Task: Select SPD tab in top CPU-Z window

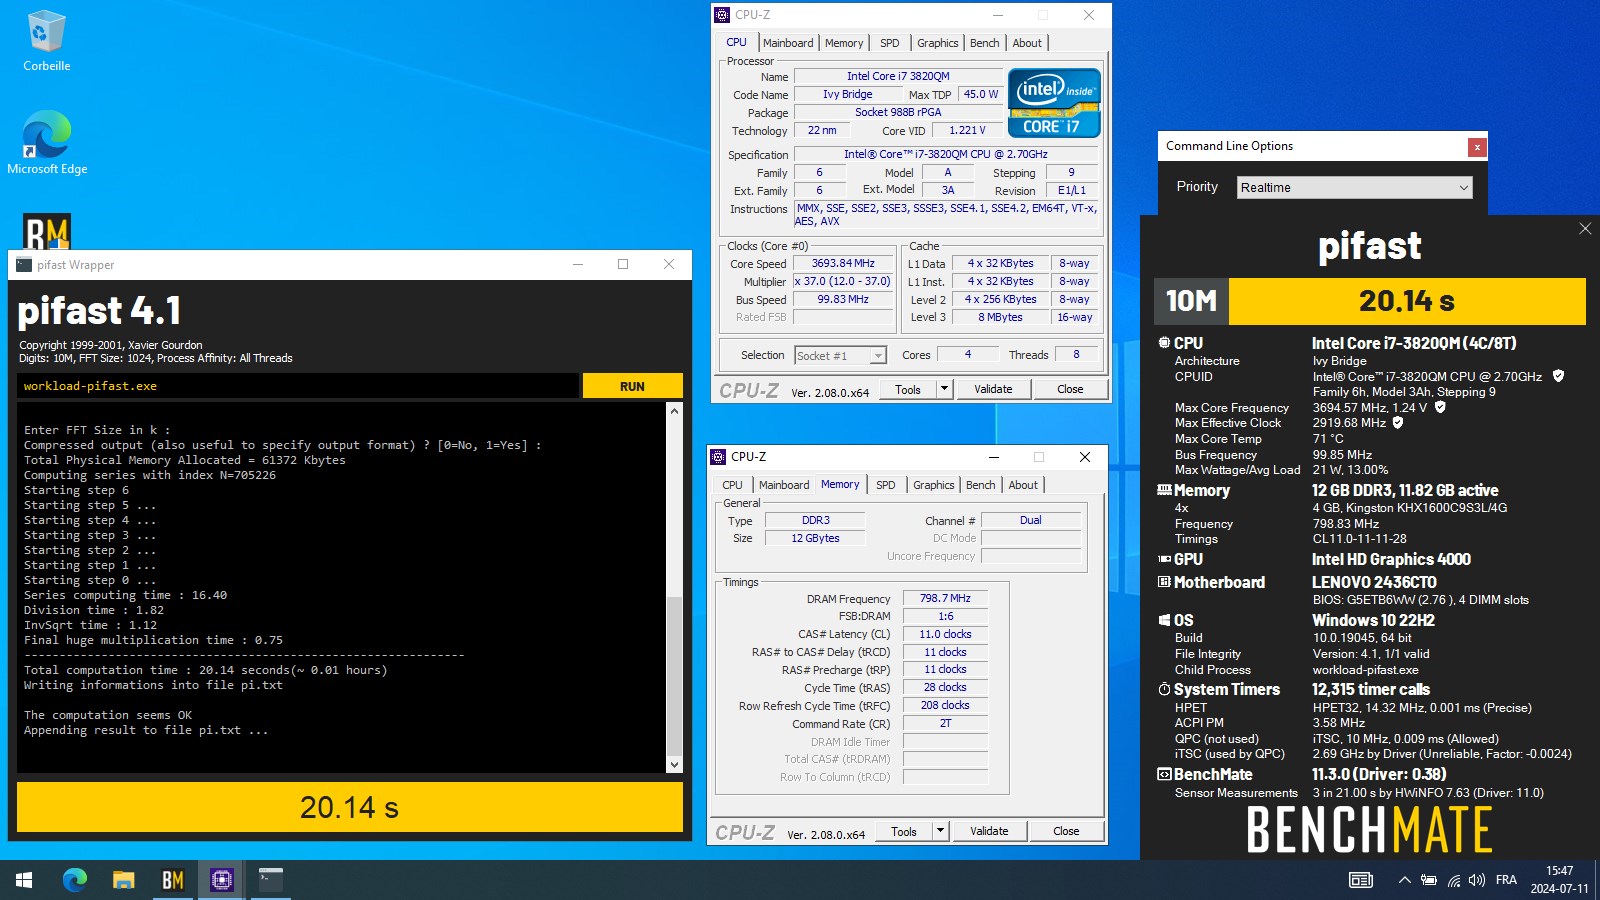Action: [x=889, y=43]
